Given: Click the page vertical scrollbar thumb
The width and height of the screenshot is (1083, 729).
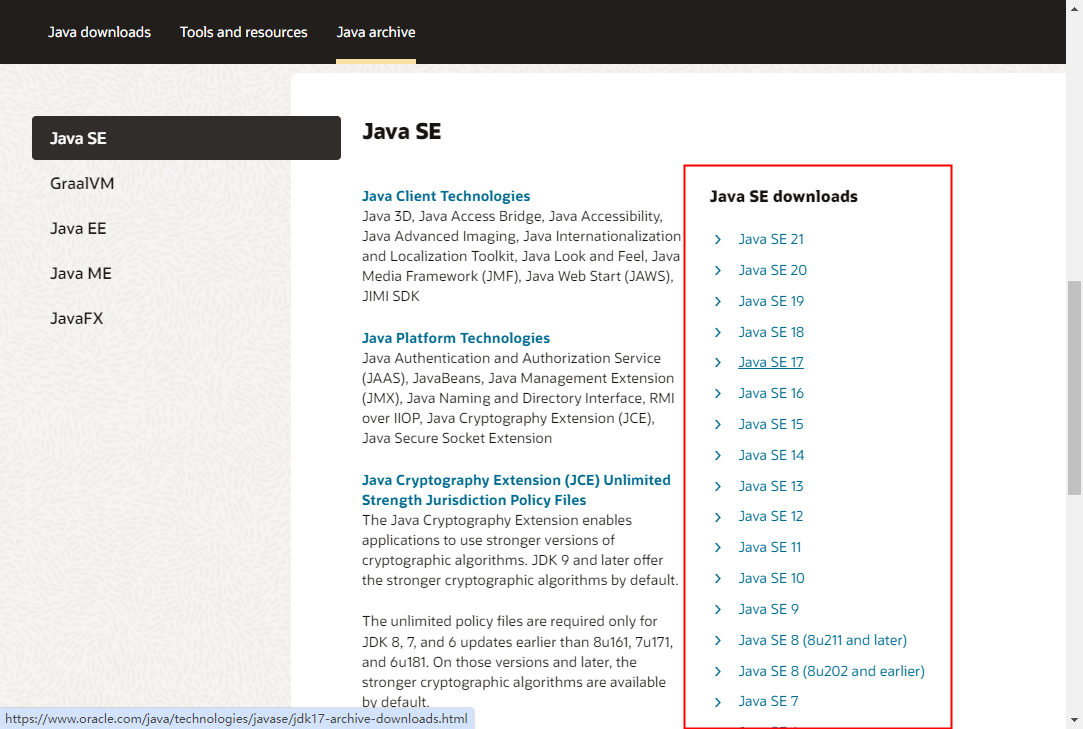Looking at the screenshot, I should [x=1074, y=388].
